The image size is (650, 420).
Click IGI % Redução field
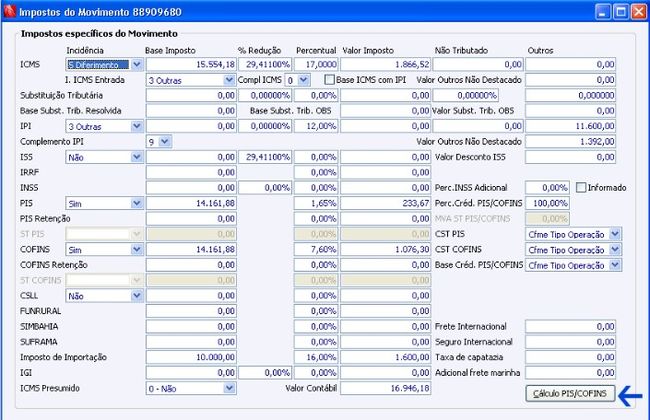[265, 373]
